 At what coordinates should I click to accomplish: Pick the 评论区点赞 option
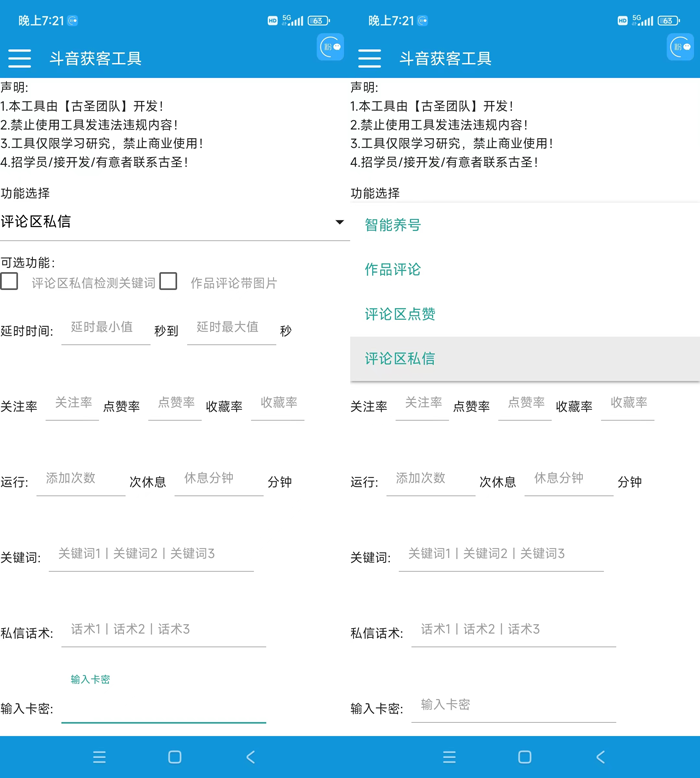(400, 314)
